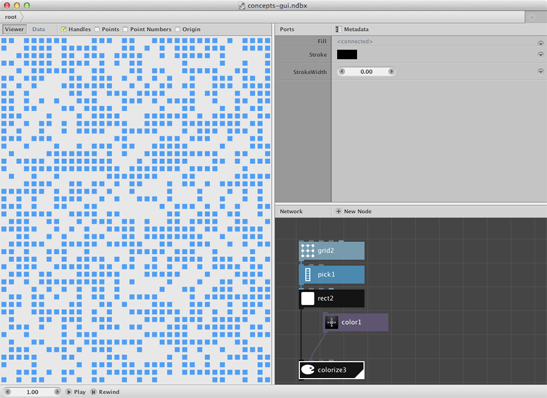Click the Play button label
The height and width of the screenshot is (398, 547).
(x=80, y=392)
